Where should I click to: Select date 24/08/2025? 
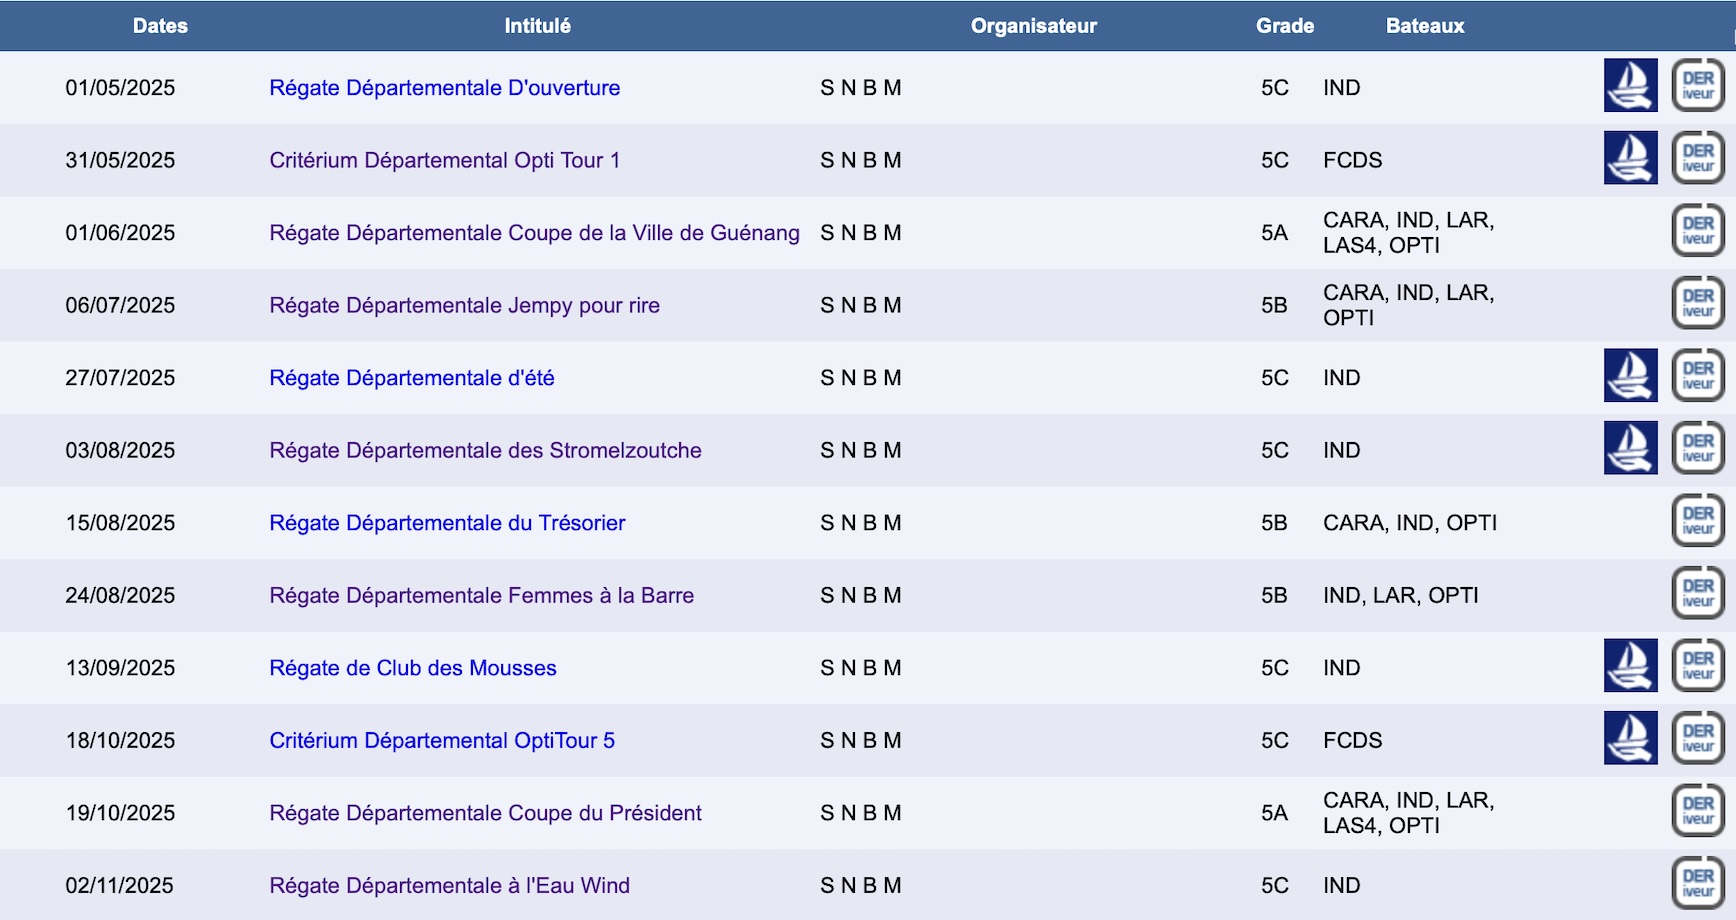pyautogui.click(x=120, y=595)
